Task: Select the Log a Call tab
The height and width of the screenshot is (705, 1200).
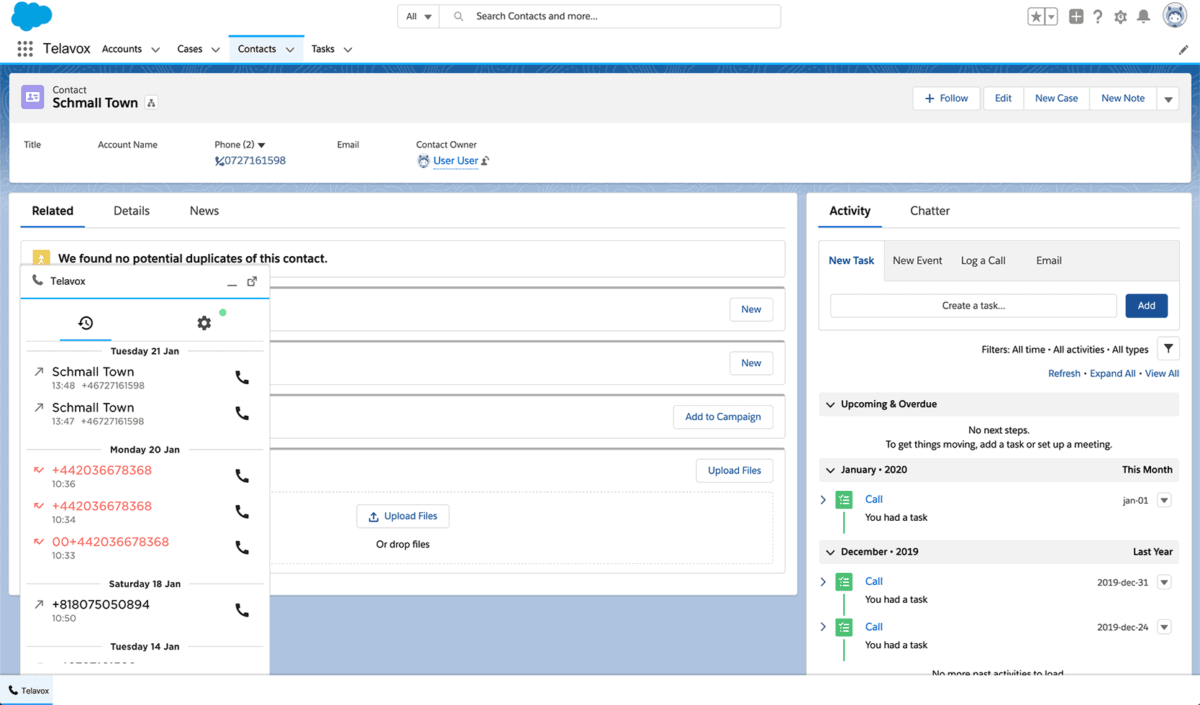Action: (x=983, y=260)
